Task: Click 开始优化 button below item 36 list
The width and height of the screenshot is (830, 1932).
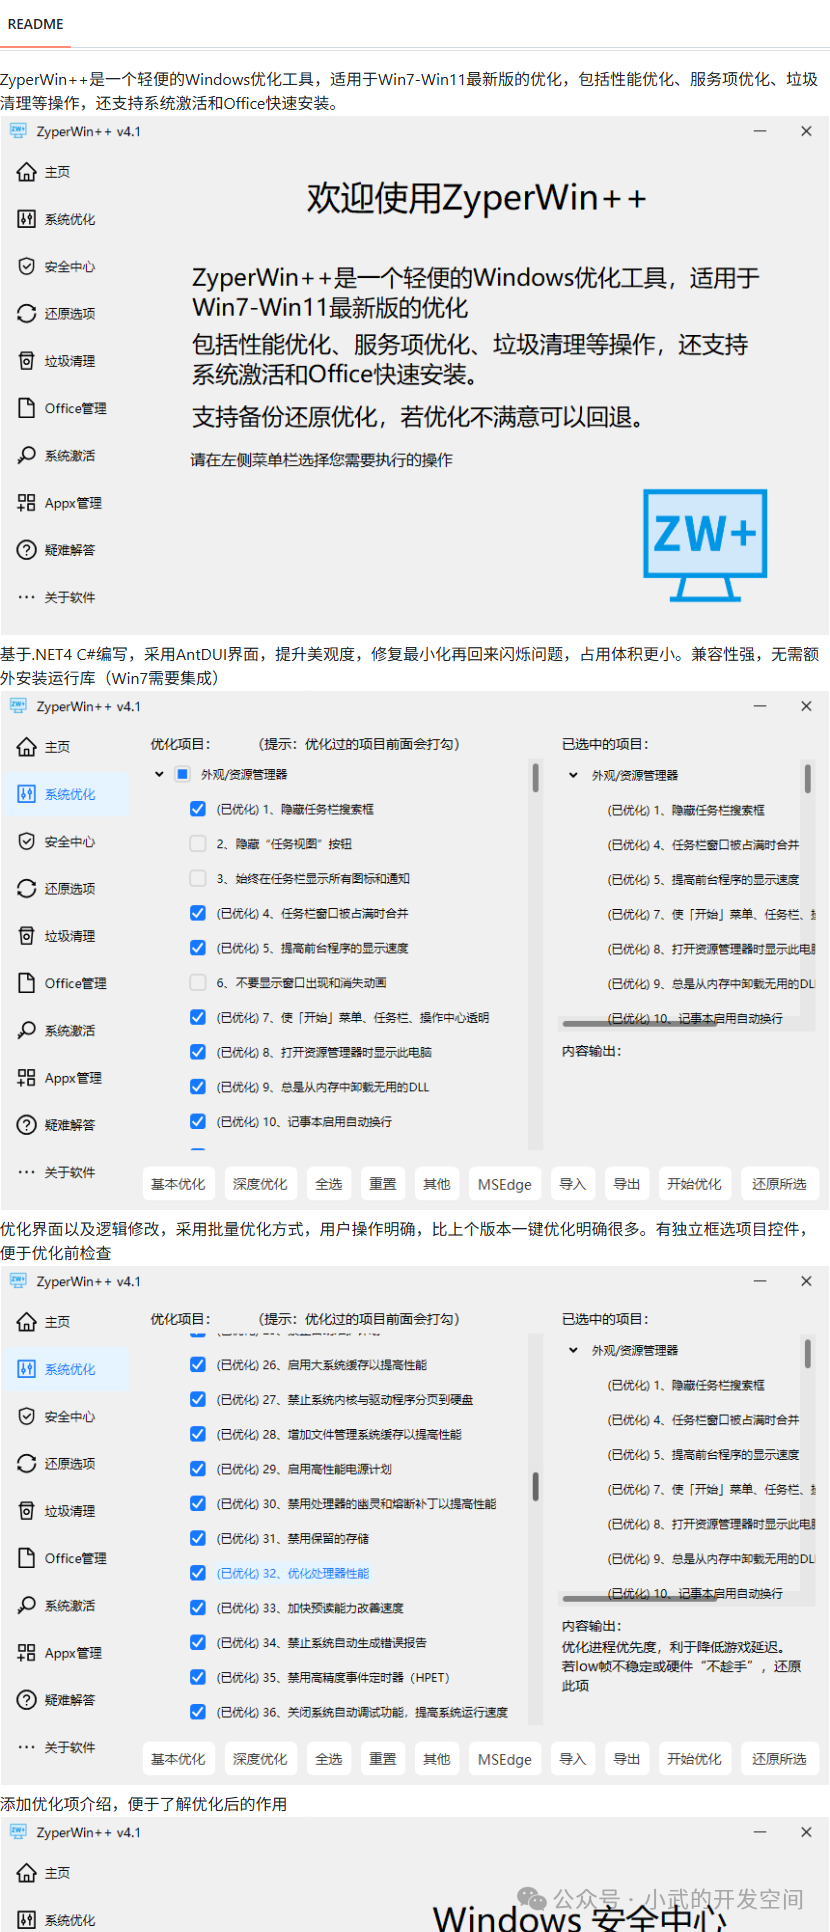Action: 695,1759
